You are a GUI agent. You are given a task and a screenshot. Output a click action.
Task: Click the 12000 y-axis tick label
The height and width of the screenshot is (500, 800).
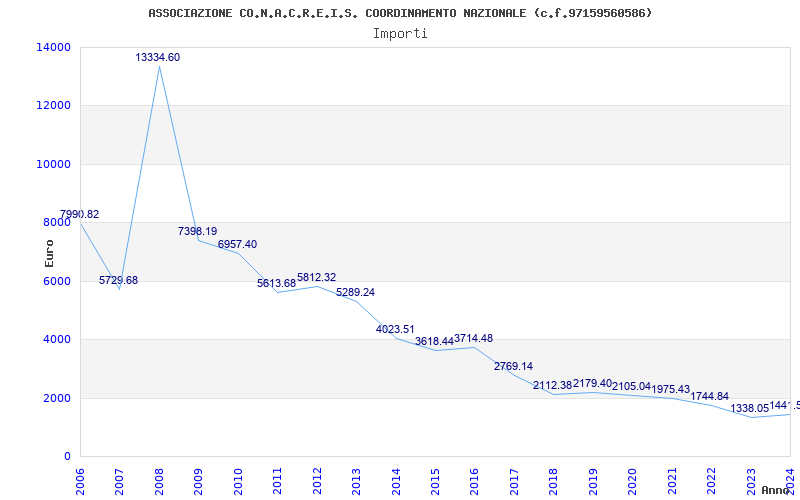(x=54, y=106)
